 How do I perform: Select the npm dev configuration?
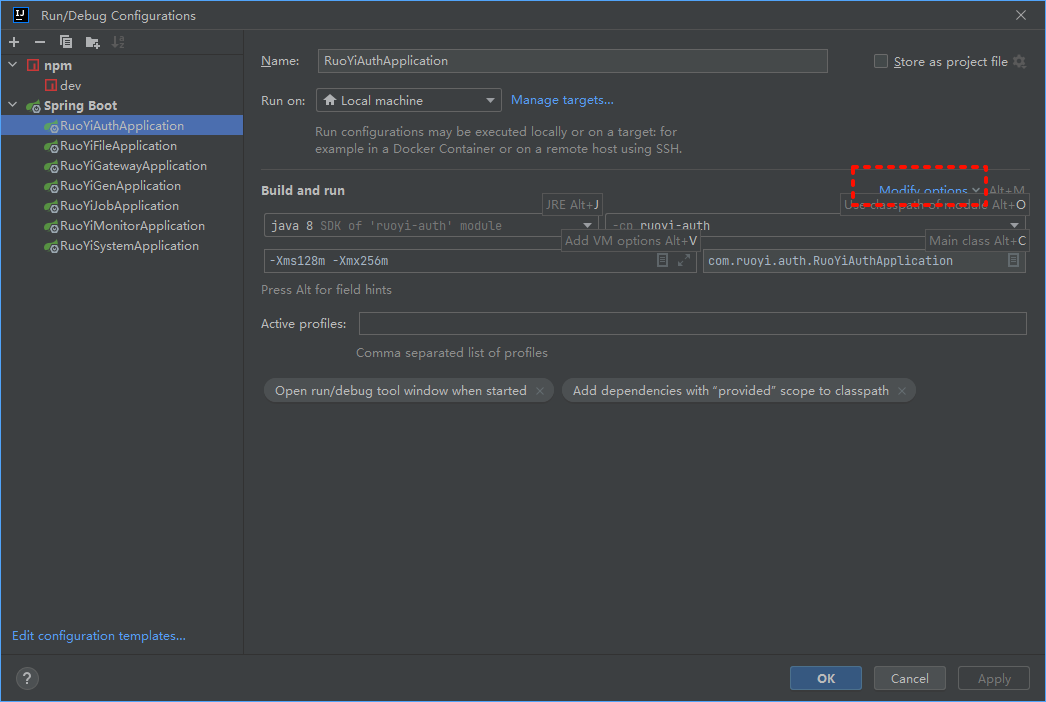coord(70,86)
